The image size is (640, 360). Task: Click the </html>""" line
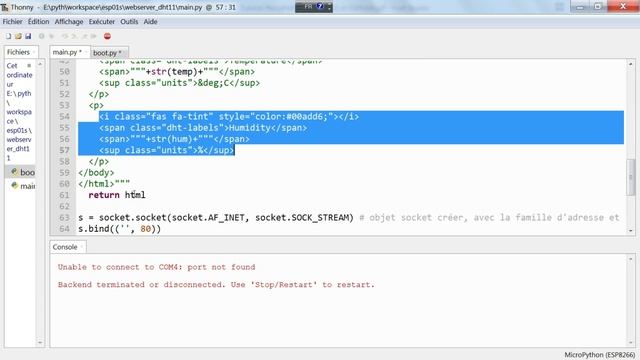coord(104,184)
